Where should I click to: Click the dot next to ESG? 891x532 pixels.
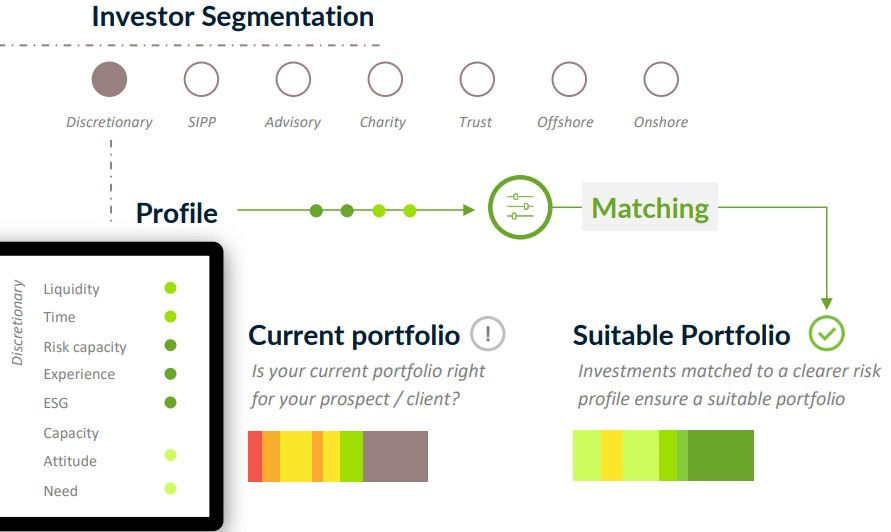click(170, 403)
